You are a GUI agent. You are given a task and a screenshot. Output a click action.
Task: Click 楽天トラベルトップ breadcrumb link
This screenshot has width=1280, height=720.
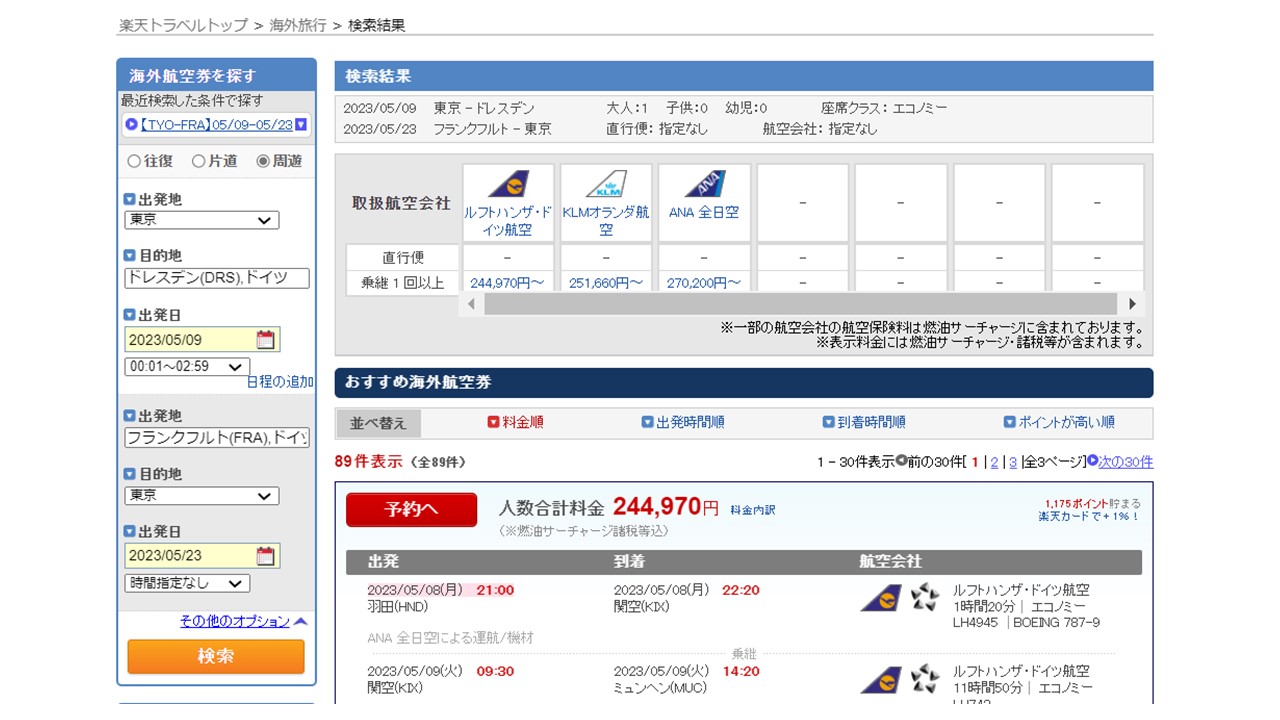[184, 25]
